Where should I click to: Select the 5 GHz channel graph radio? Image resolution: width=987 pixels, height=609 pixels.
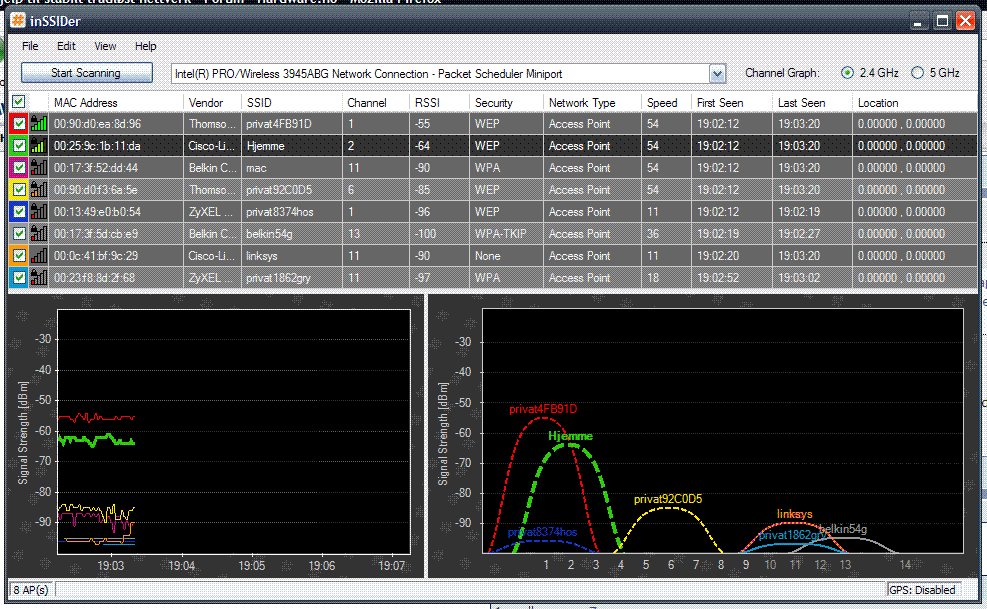point(918,73)
